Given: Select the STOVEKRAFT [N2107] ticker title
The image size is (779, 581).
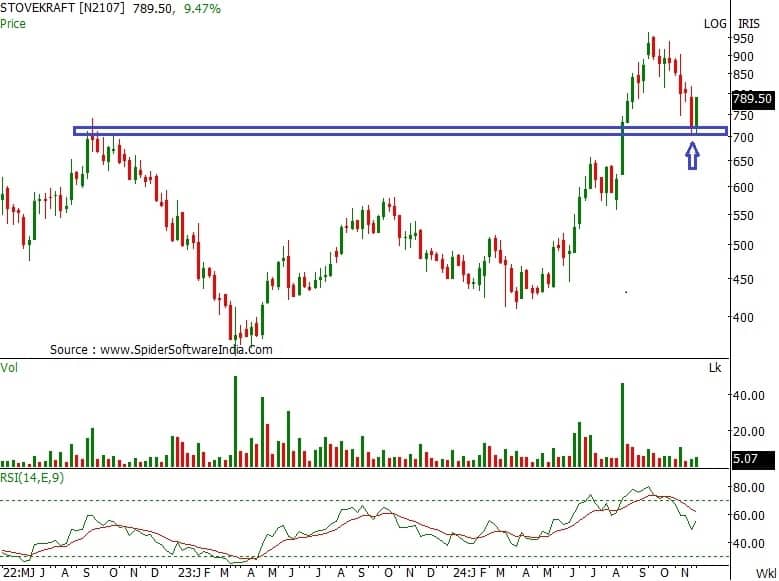Looking at the screenshot, I should [x=62, y=9].
